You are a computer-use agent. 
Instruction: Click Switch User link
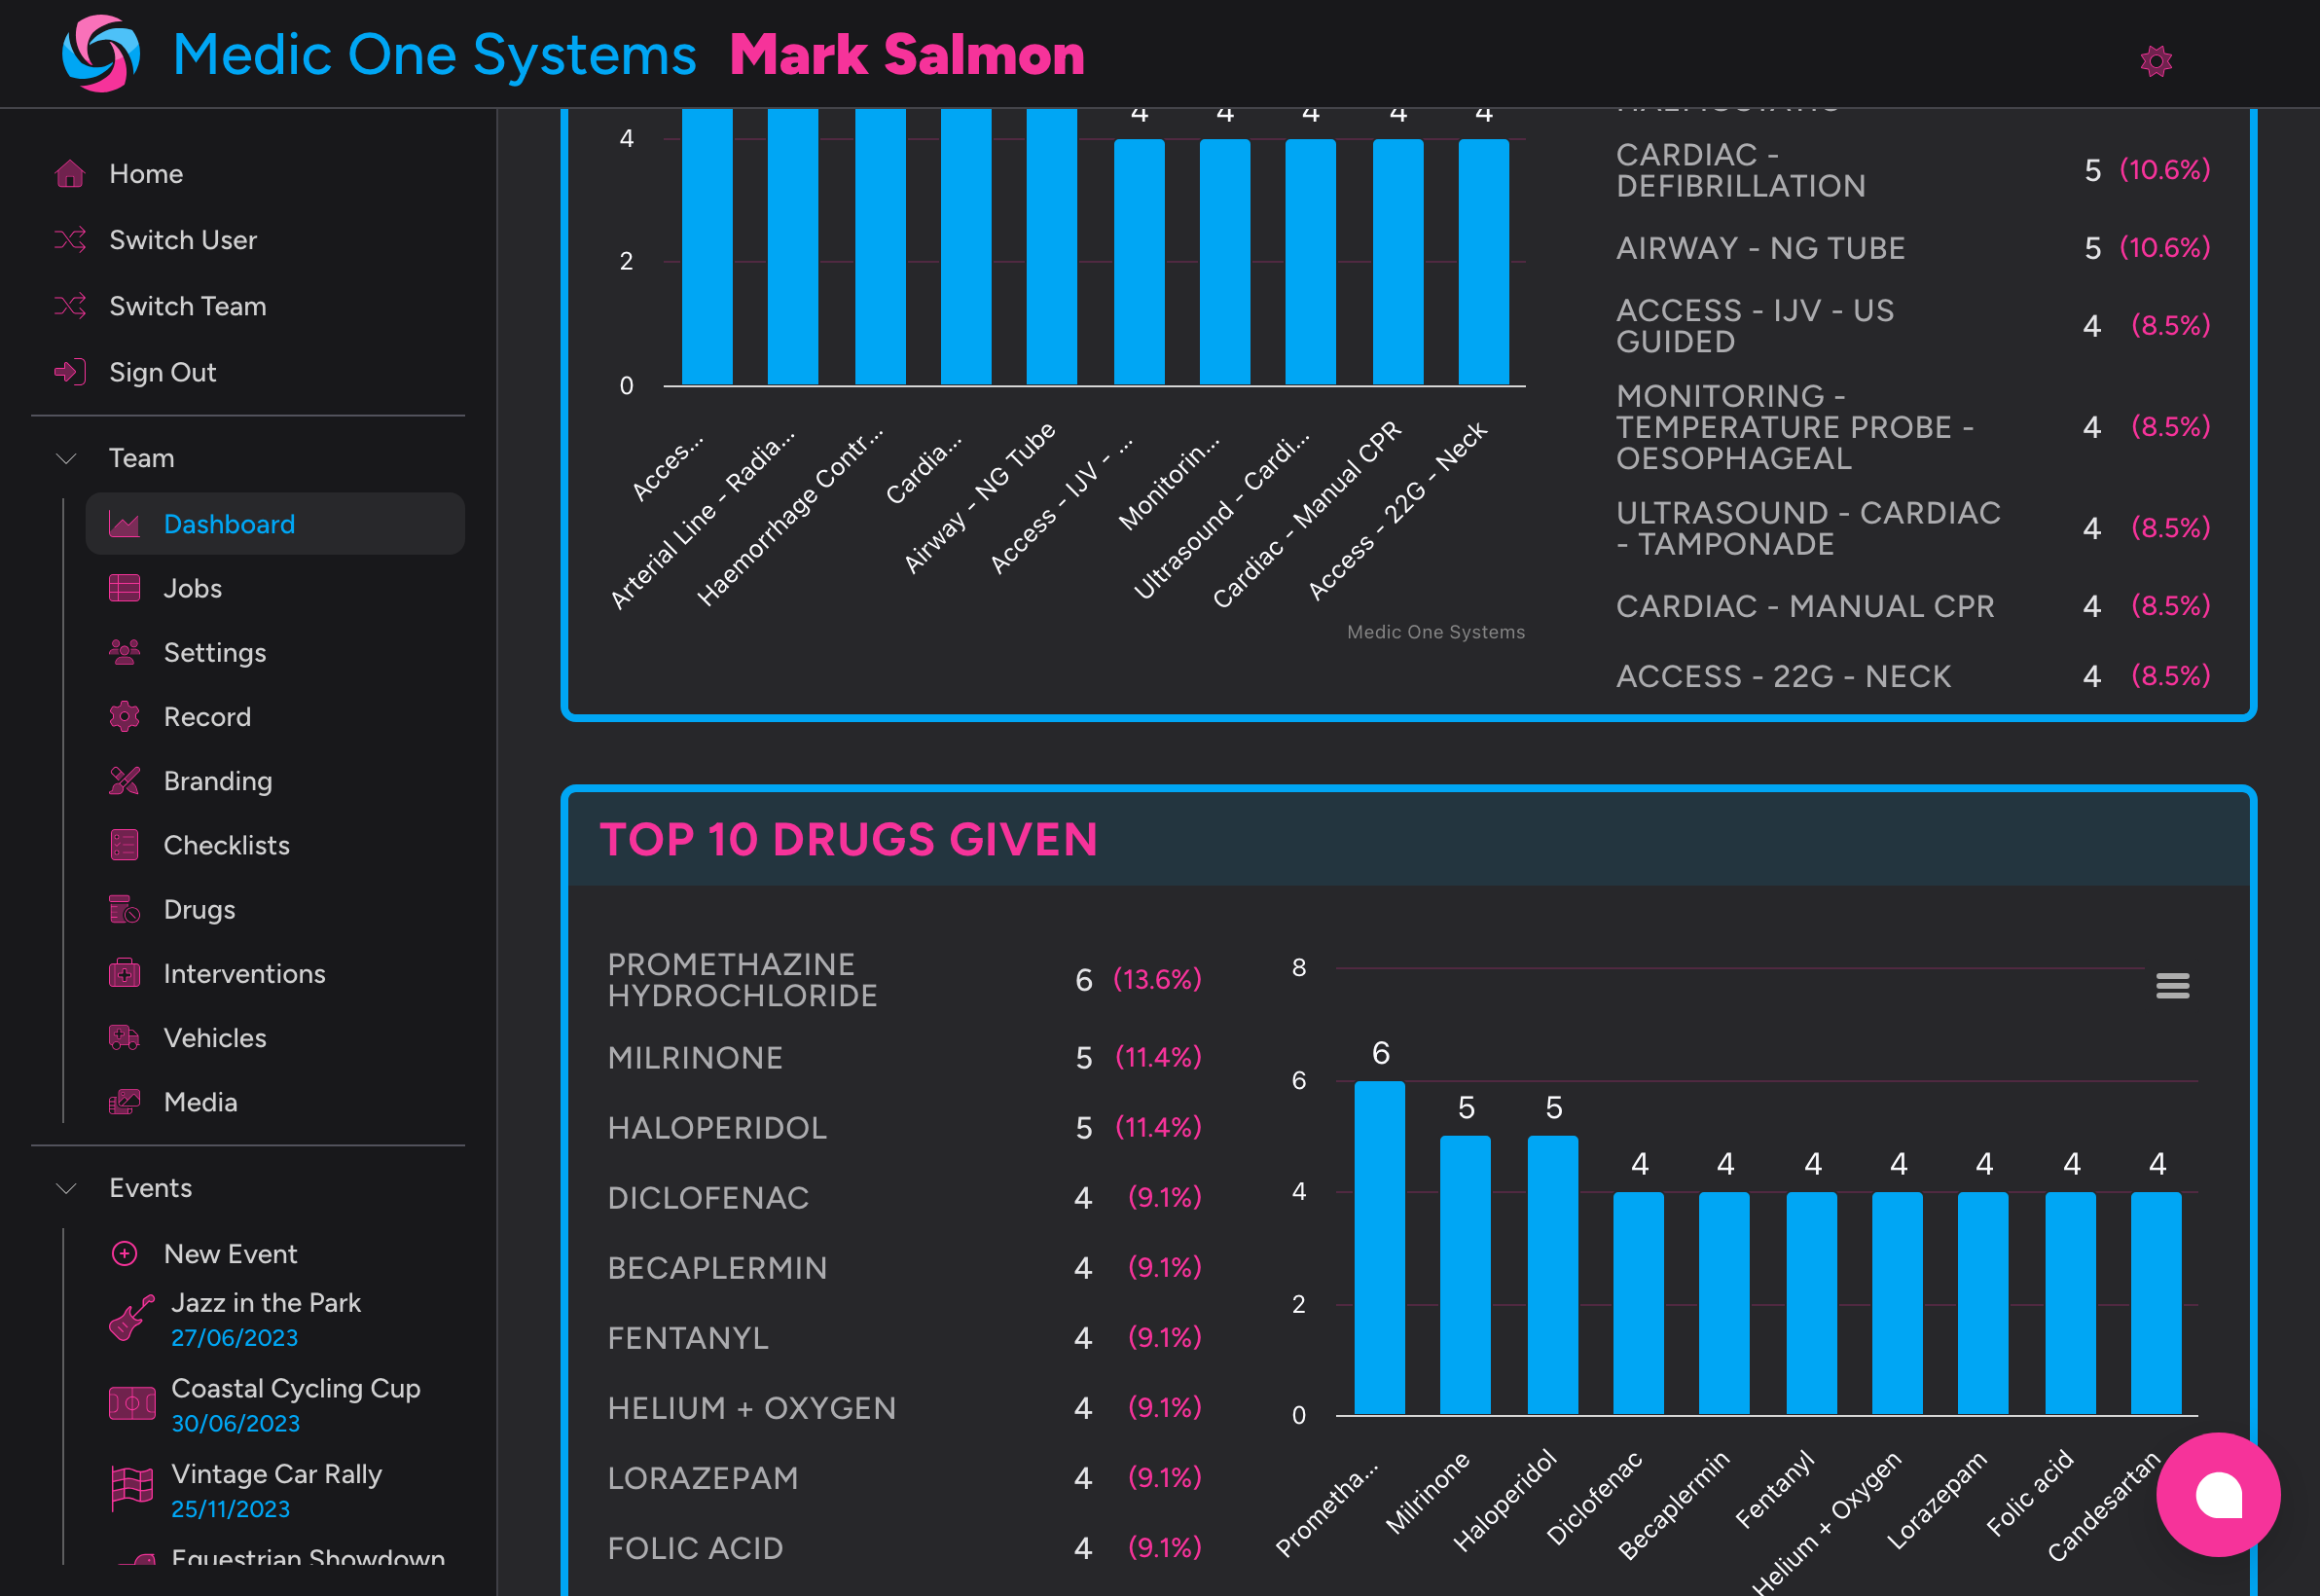pos(183,240)
